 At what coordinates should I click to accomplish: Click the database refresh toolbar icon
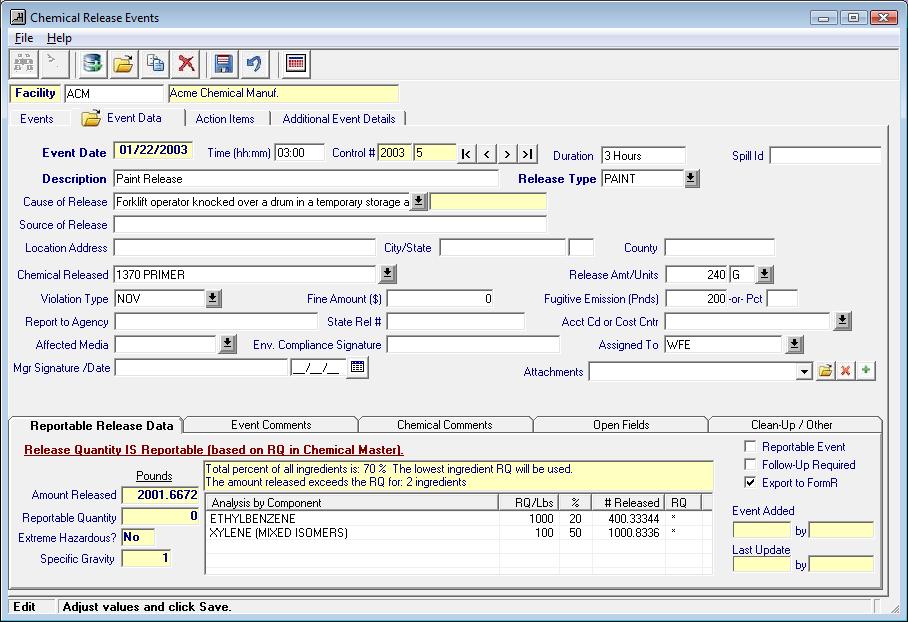click(x=93, y=63)
